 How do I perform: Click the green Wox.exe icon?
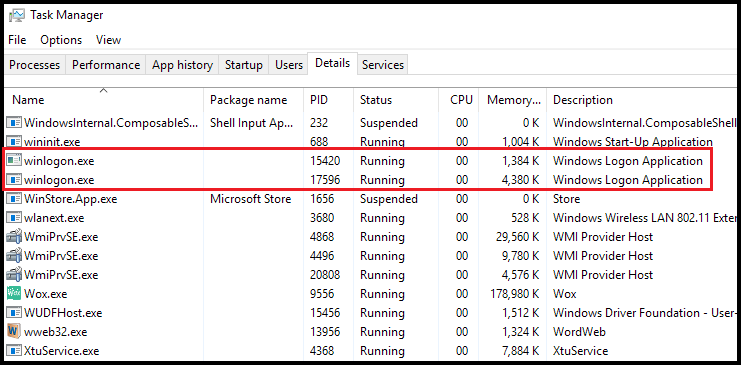[x=14, y=294]
